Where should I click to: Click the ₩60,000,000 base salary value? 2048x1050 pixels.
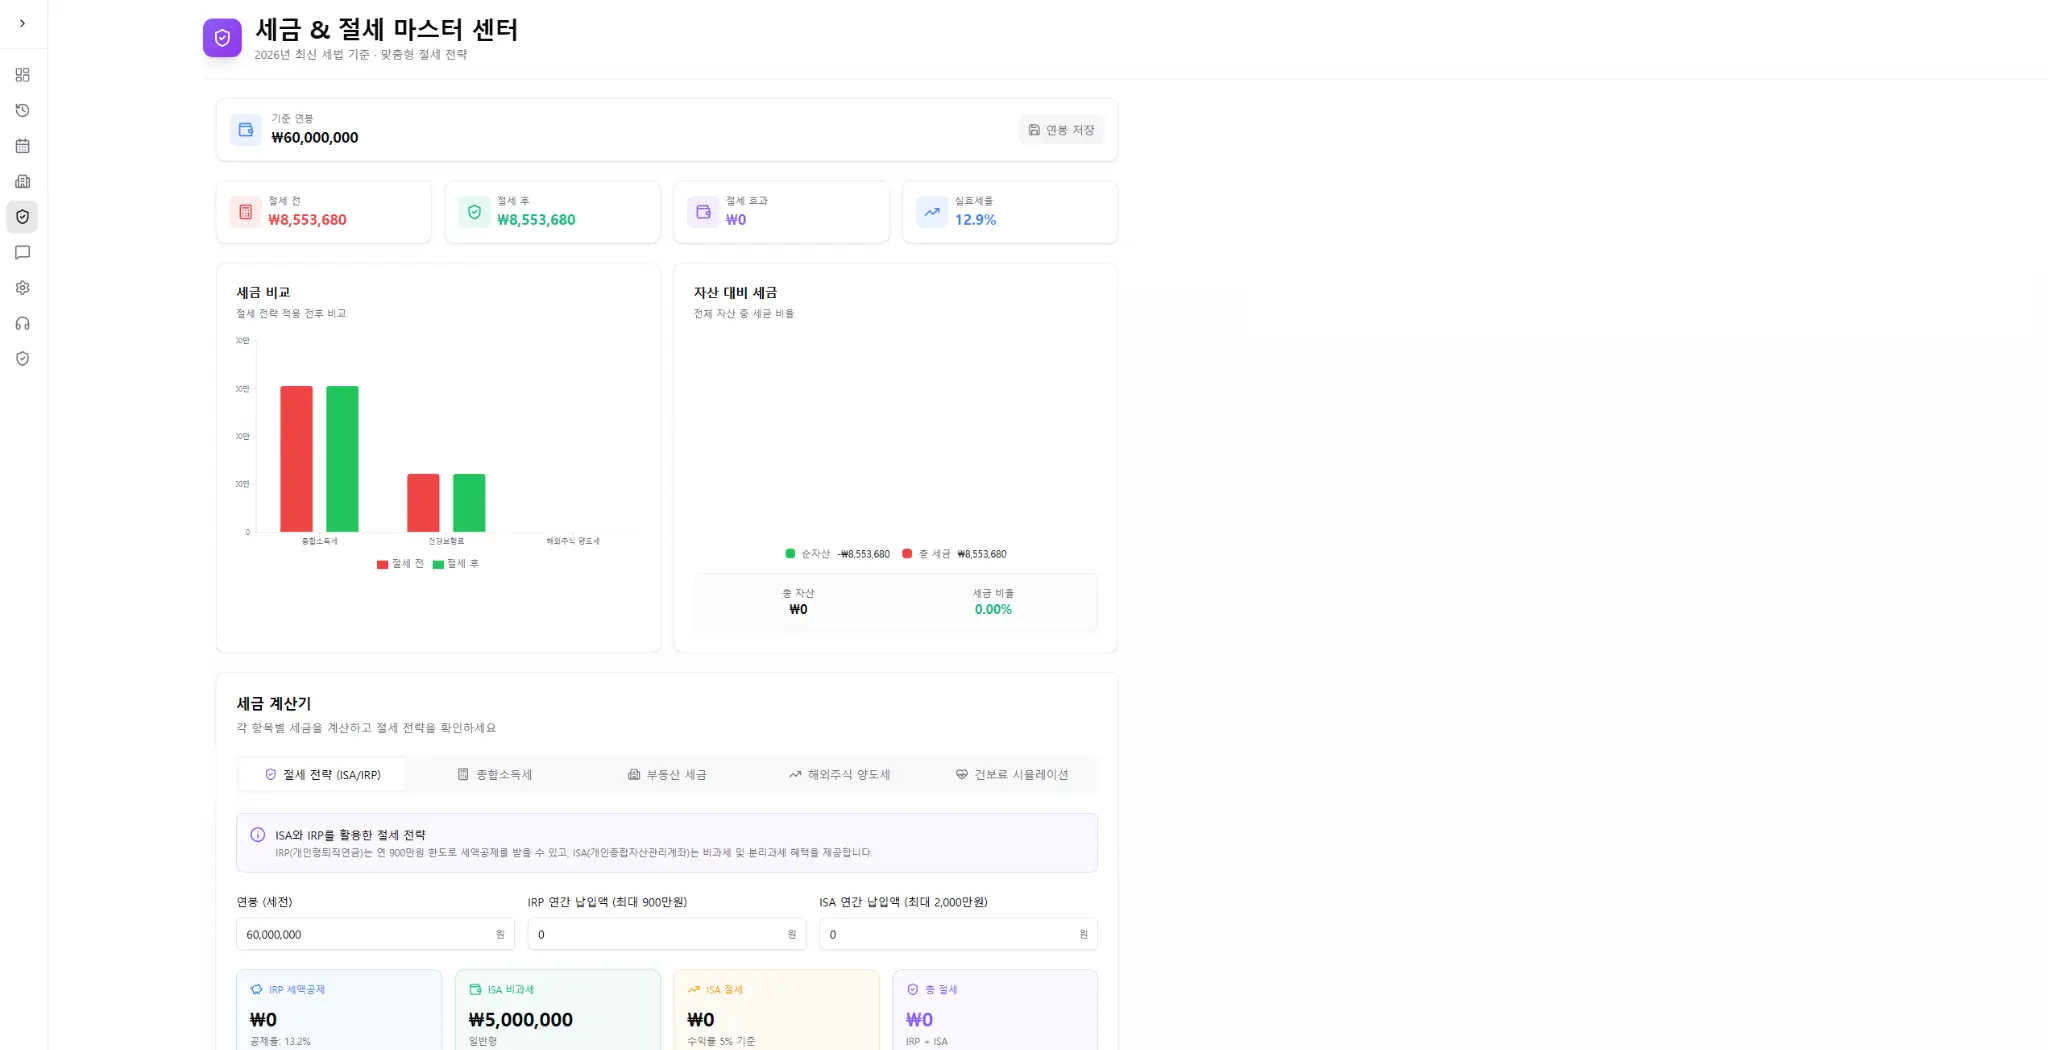(315, 138)
